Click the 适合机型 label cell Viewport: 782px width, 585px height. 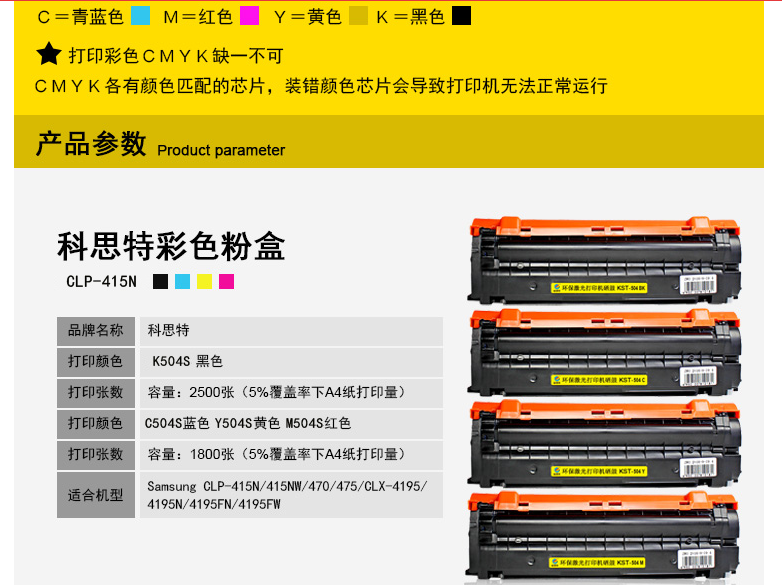[96, 495]
